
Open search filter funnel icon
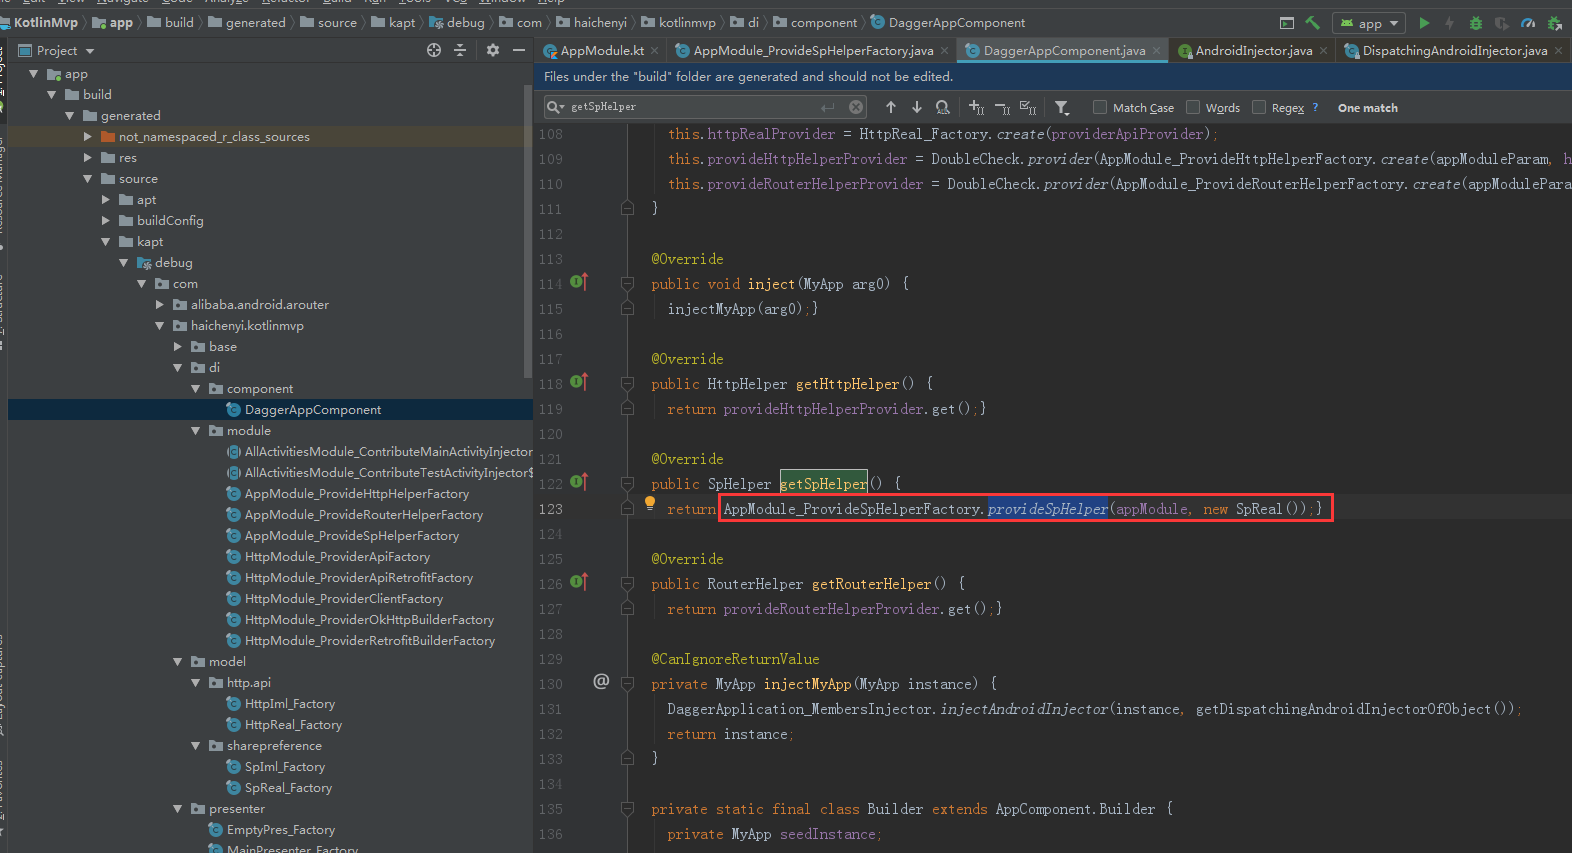click(x=1062, y=107)
